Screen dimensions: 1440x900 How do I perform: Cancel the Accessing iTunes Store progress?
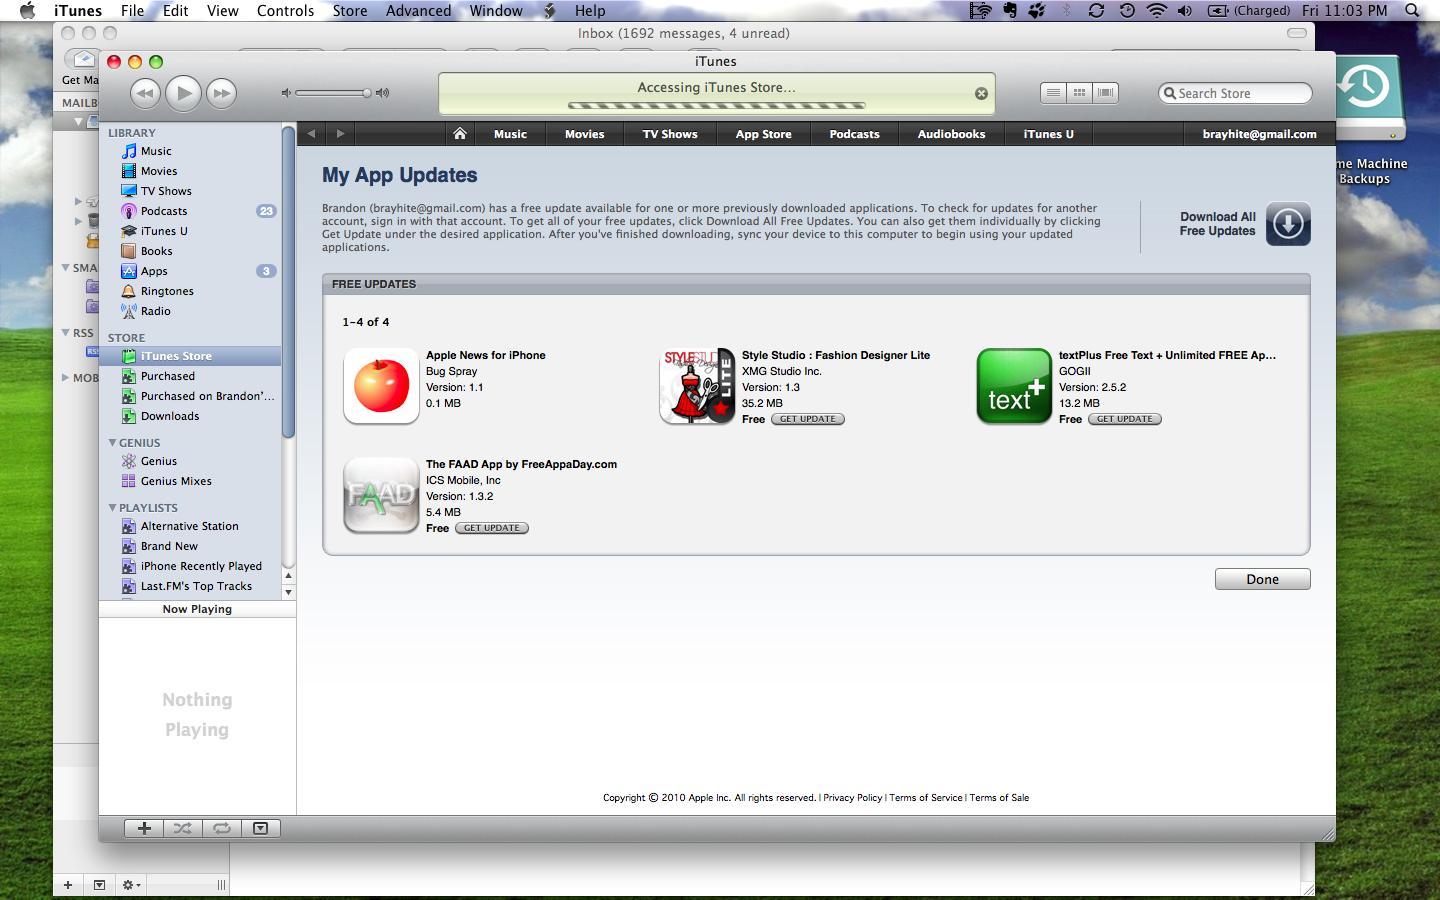tap(981, 93)
